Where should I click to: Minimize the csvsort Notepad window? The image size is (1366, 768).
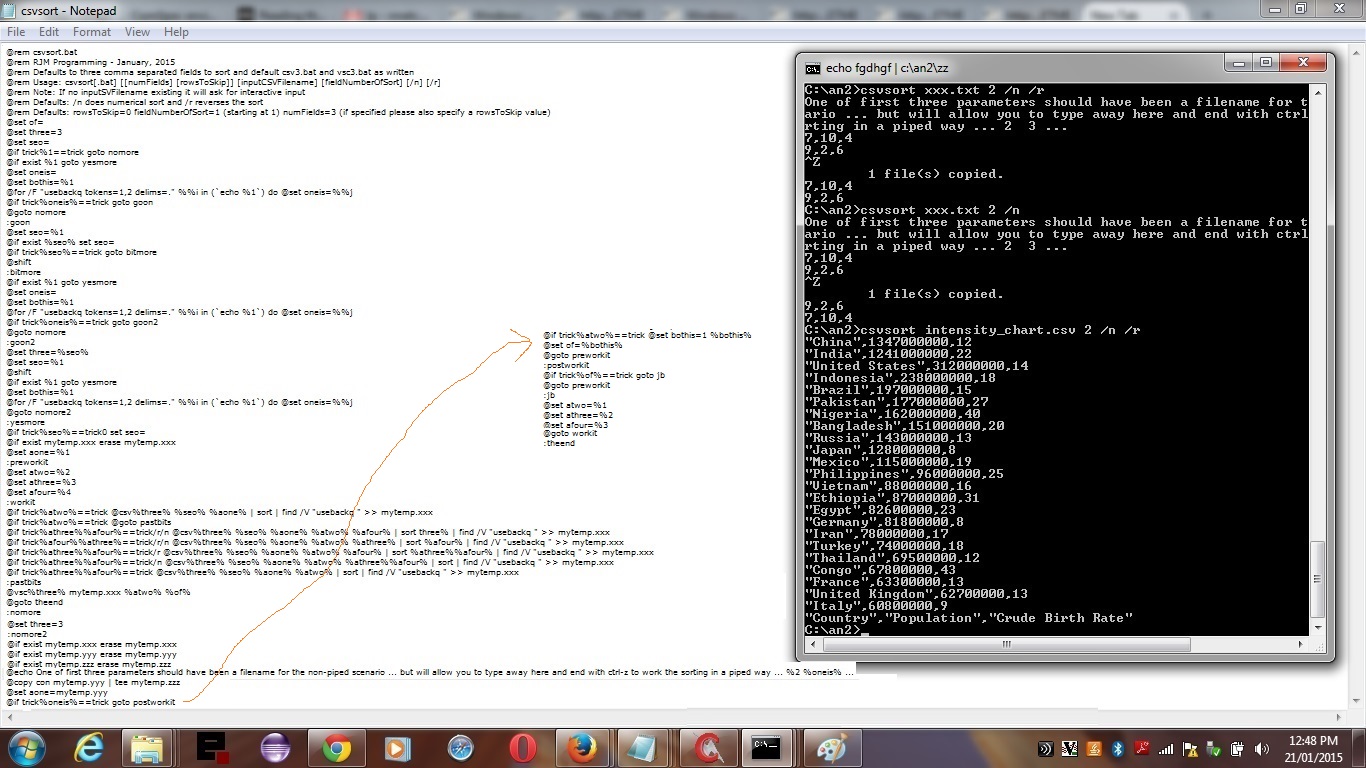click(1274, 8)
